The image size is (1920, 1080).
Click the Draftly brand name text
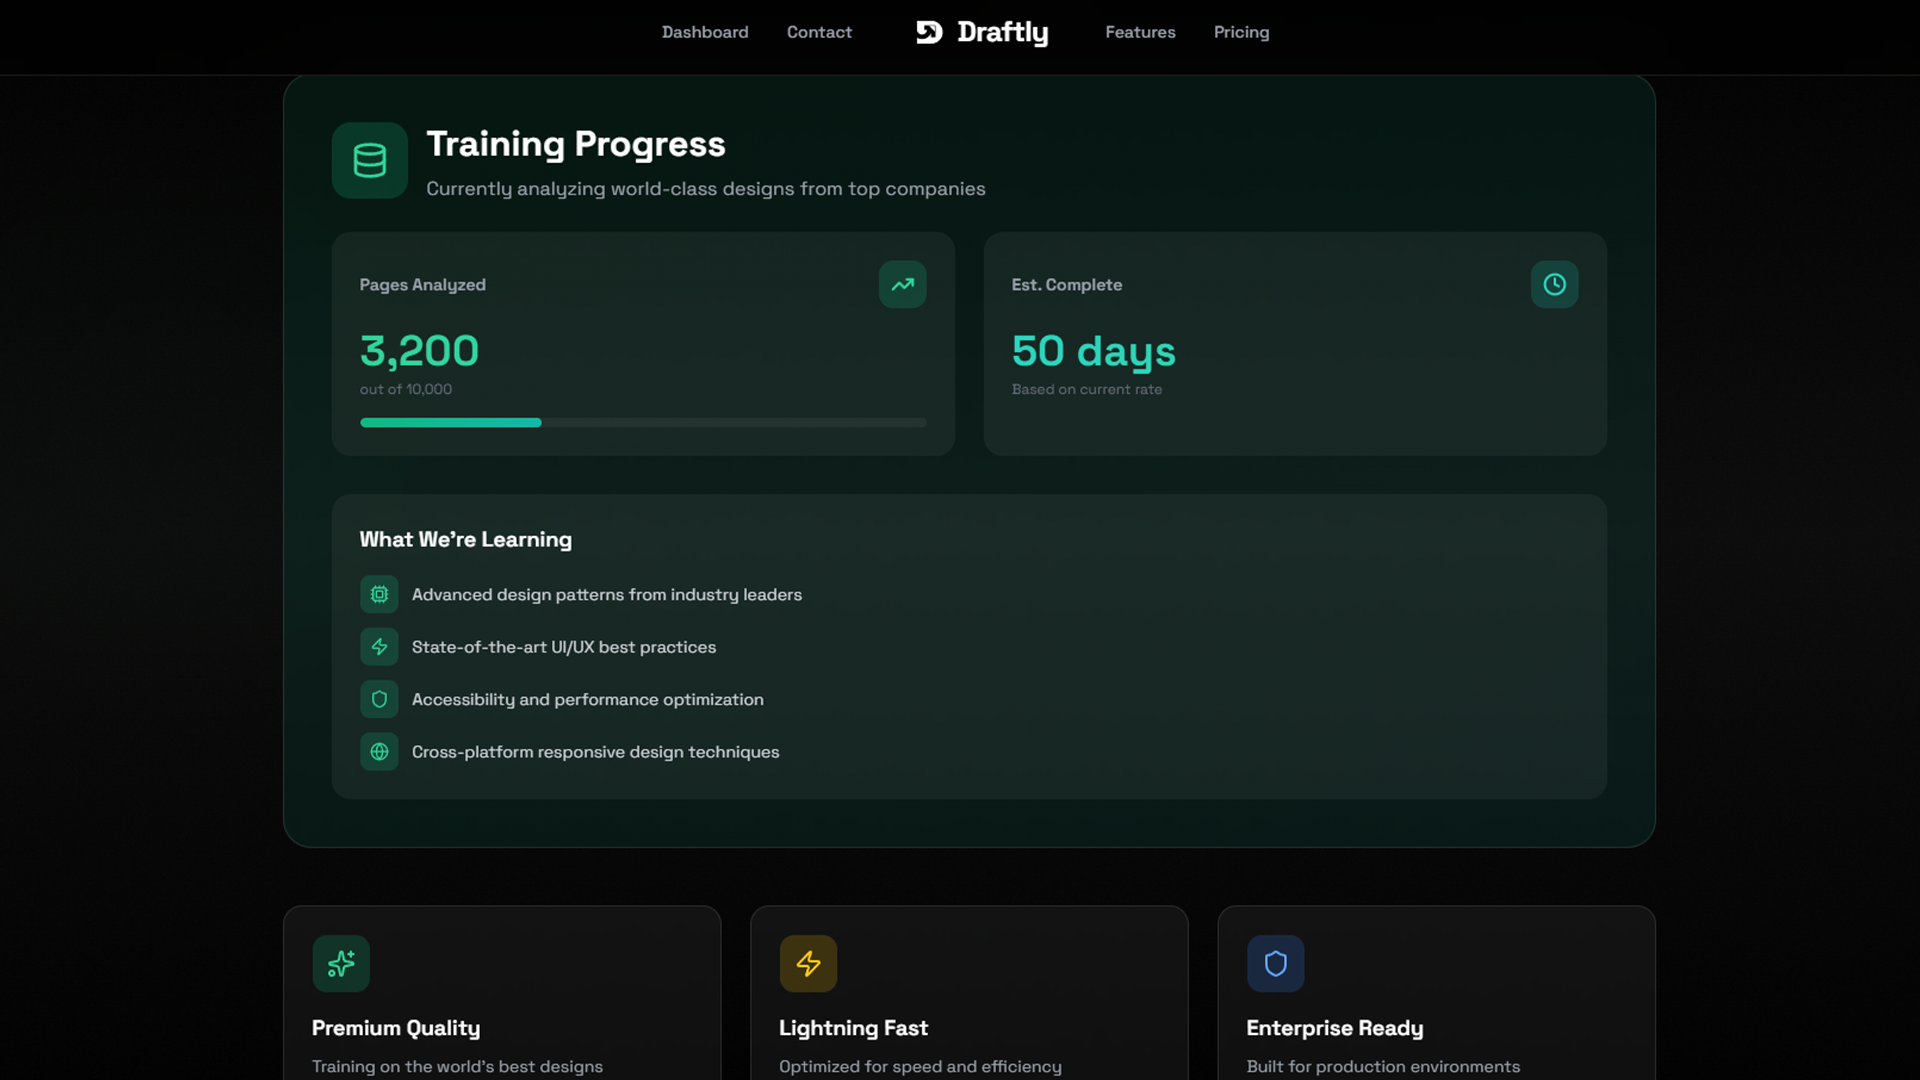click(1003, 31)
